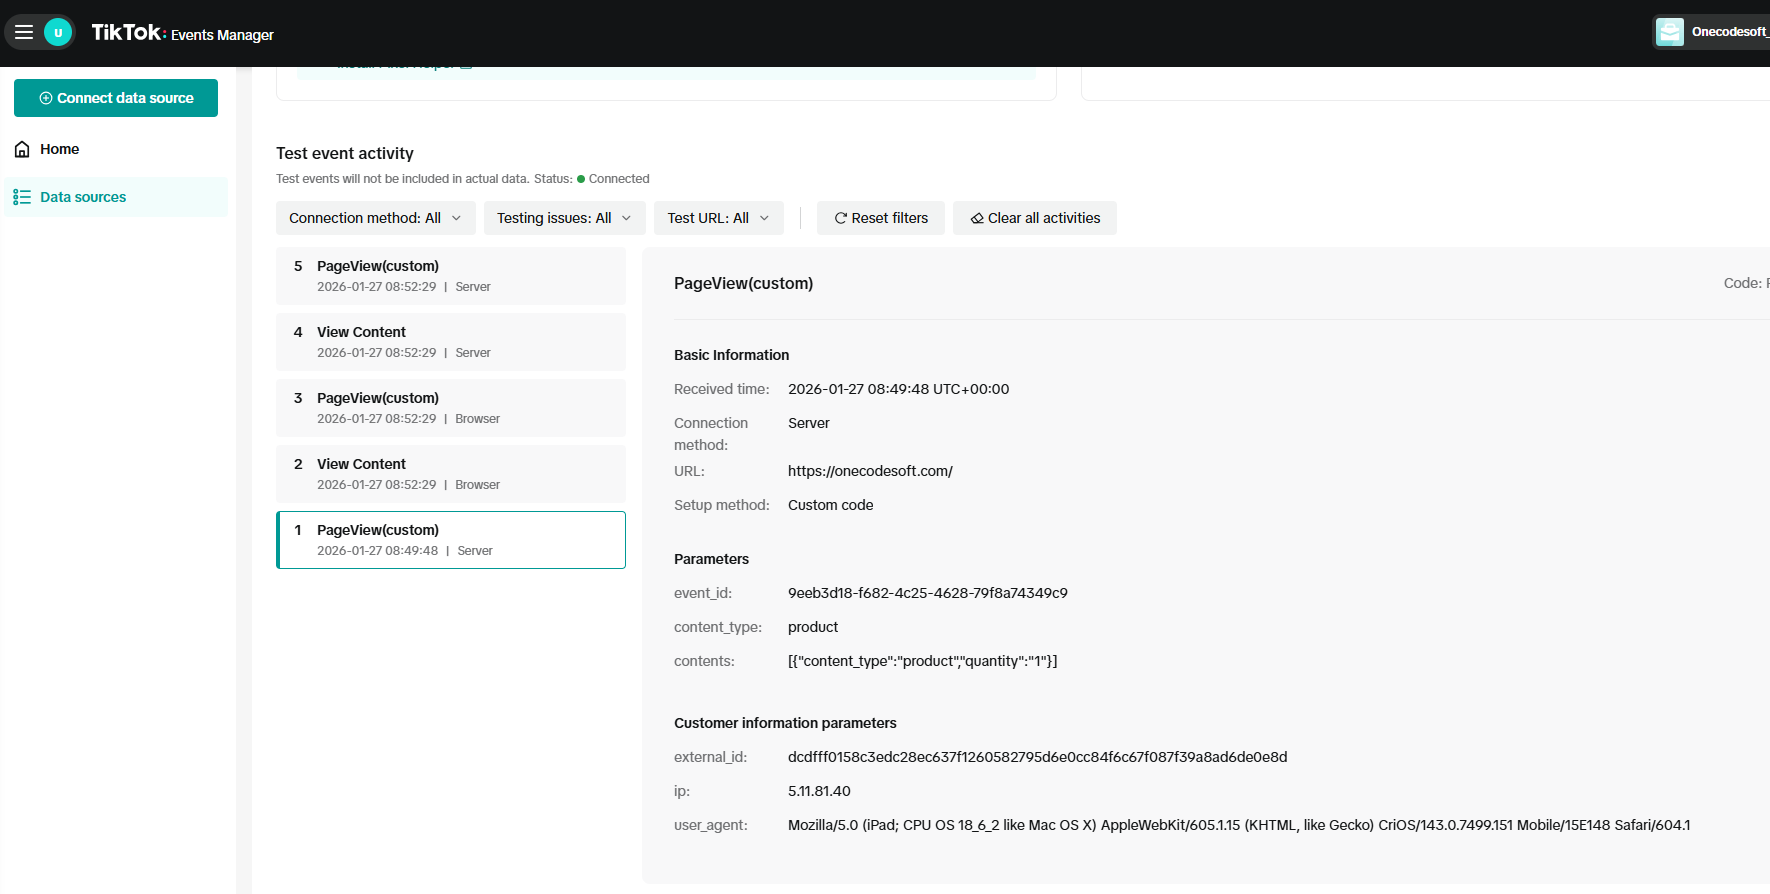Click the Customer information parameters heading
Screen dimensions: 1770x894
[x=785, y=723]
